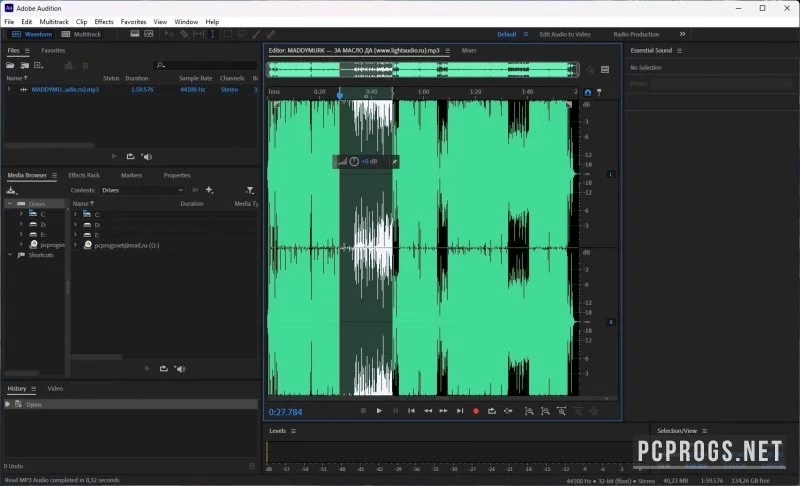Switch to Waveform editor view

pos(32,34)
